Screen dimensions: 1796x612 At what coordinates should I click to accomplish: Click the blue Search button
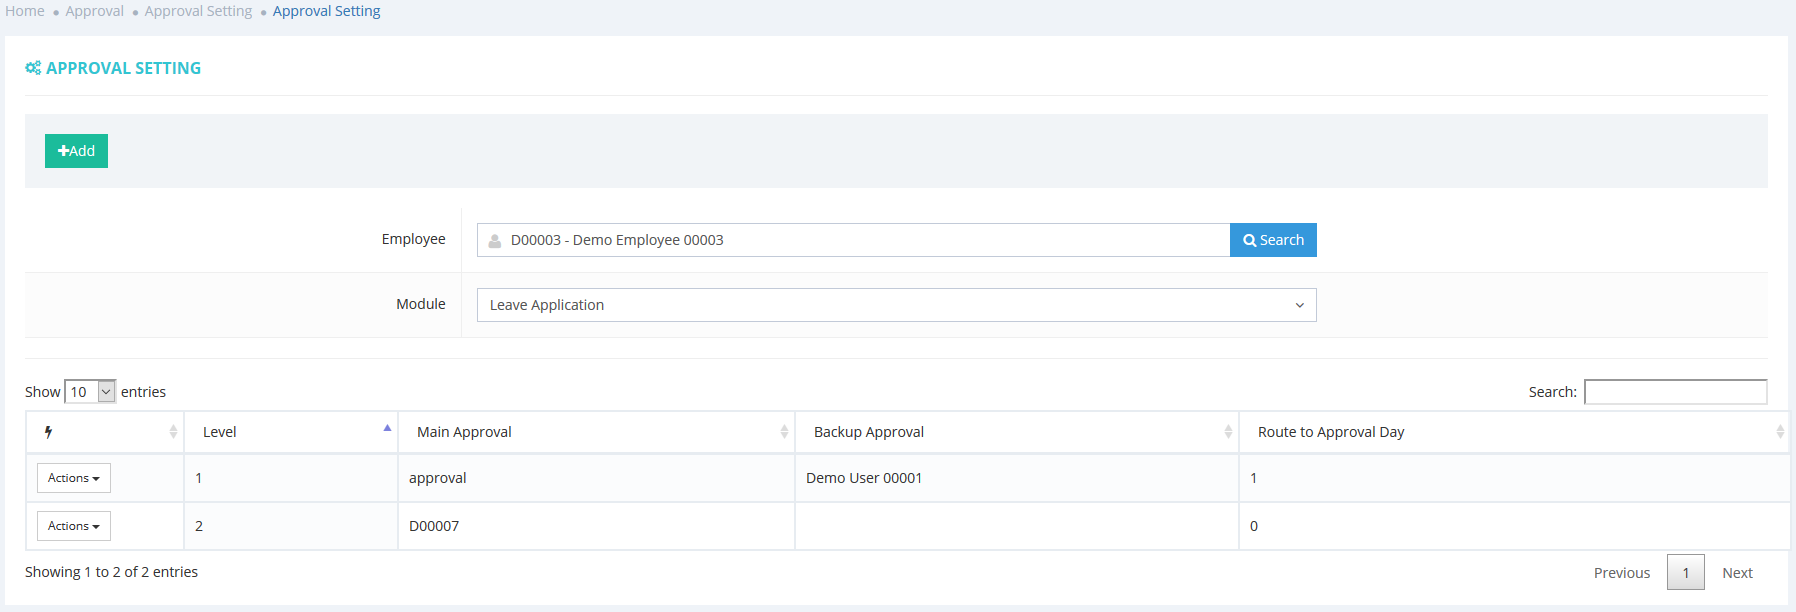tap(1273, 240)
